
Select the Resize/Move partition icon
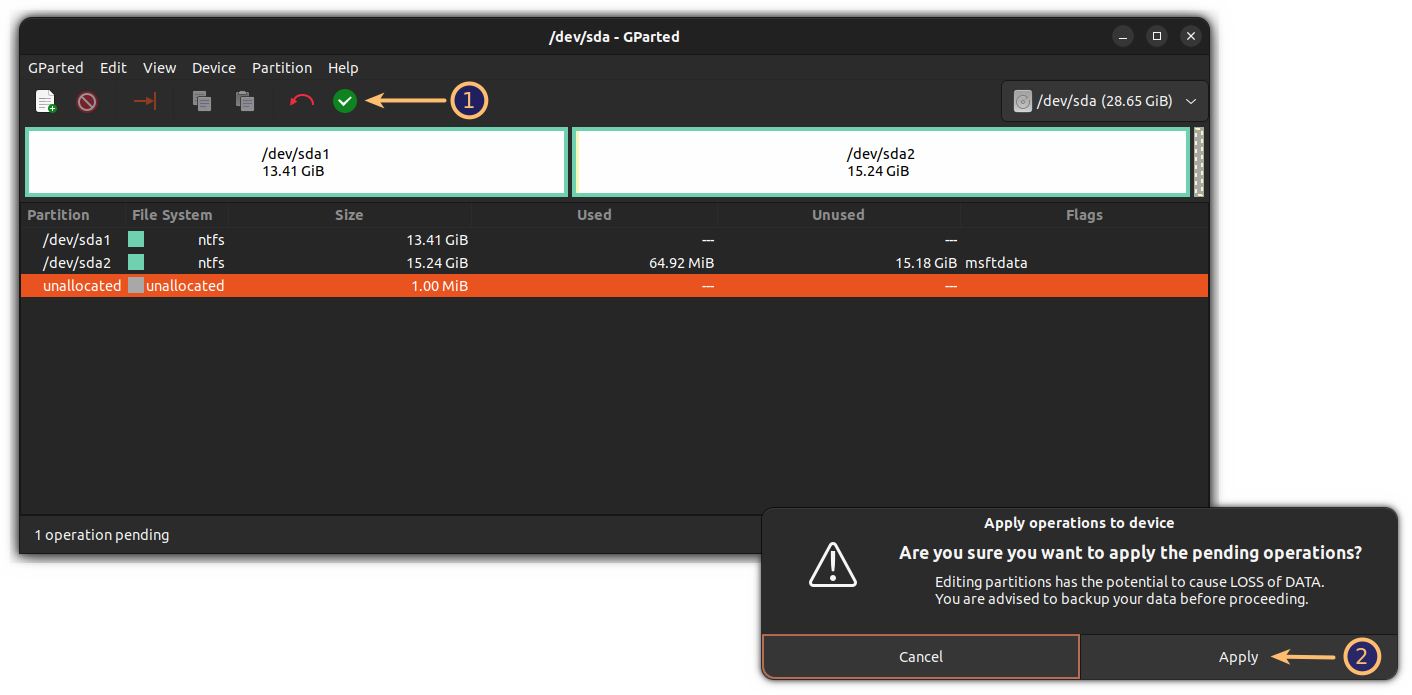pyautogui.click(x=145, y=101)
